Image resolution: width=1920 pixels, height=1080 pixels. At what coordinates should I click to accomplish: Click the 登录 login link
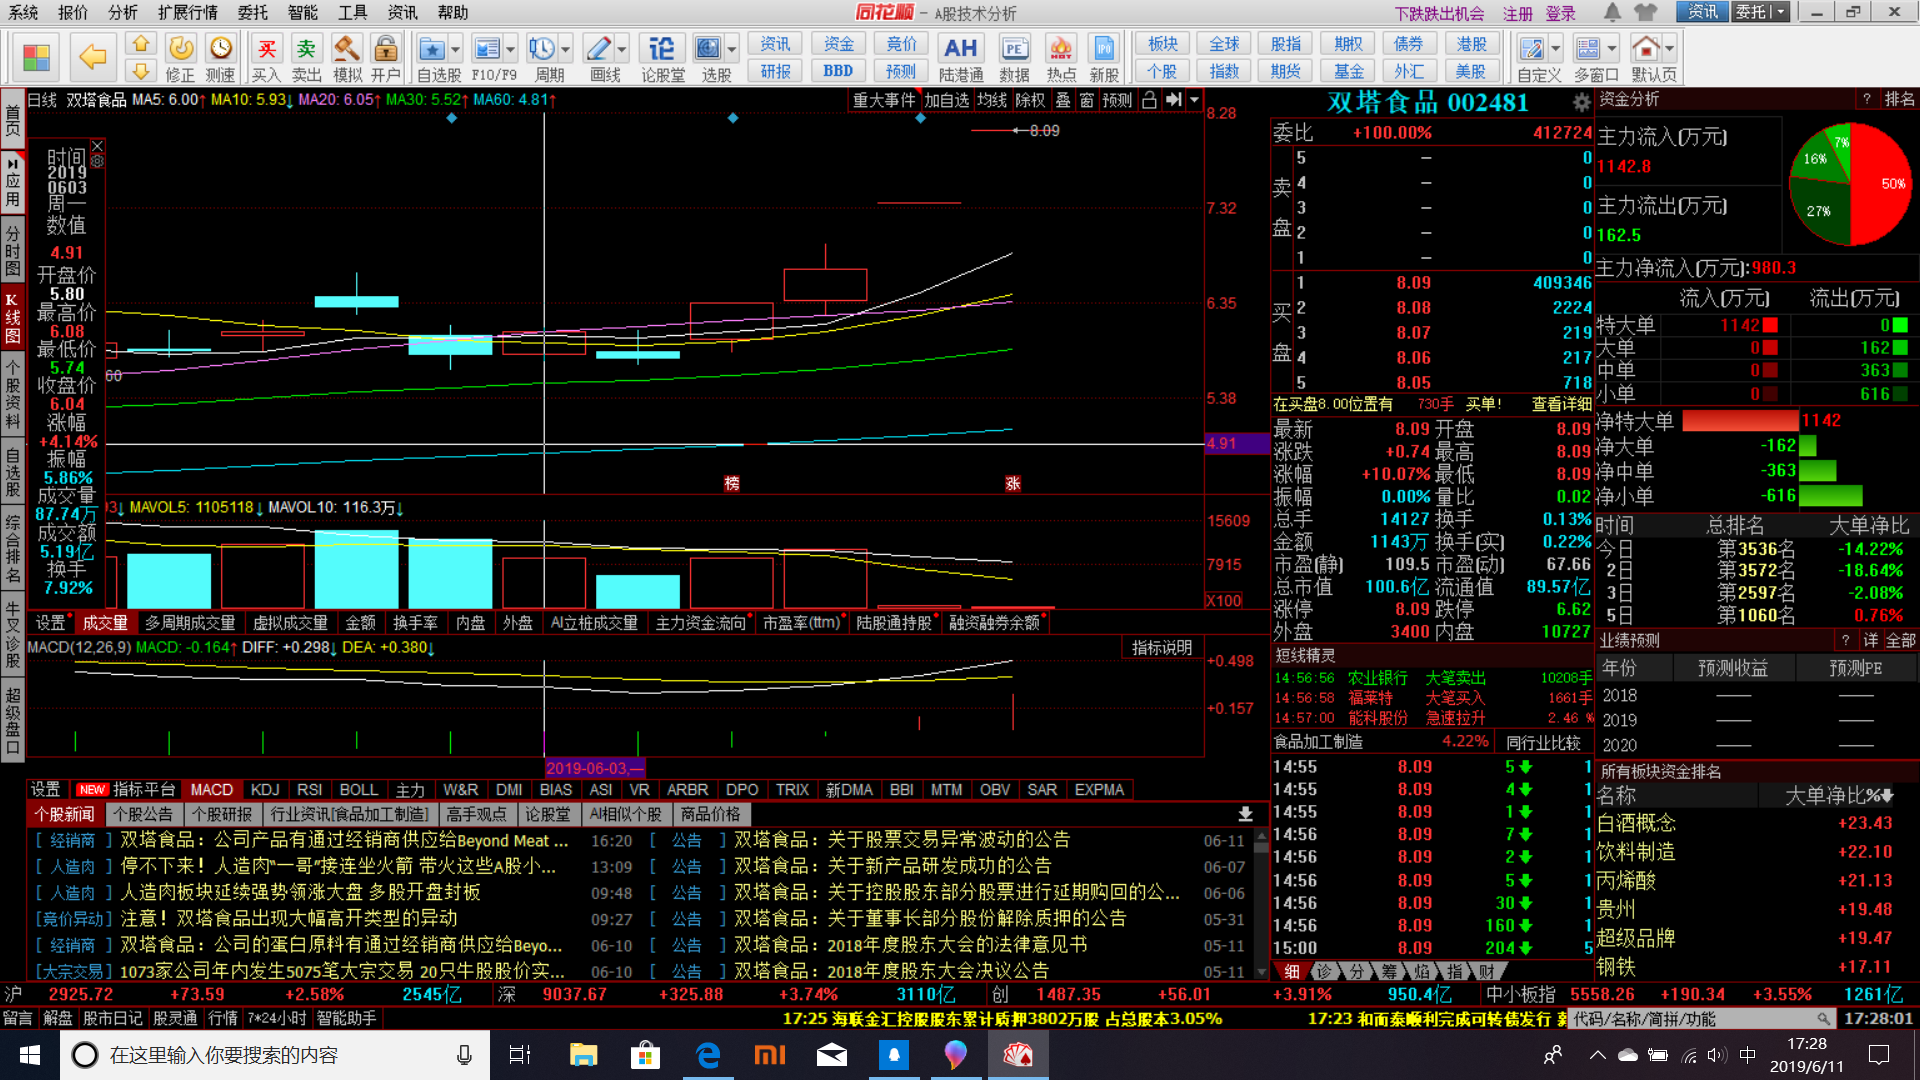[1560, 13]
